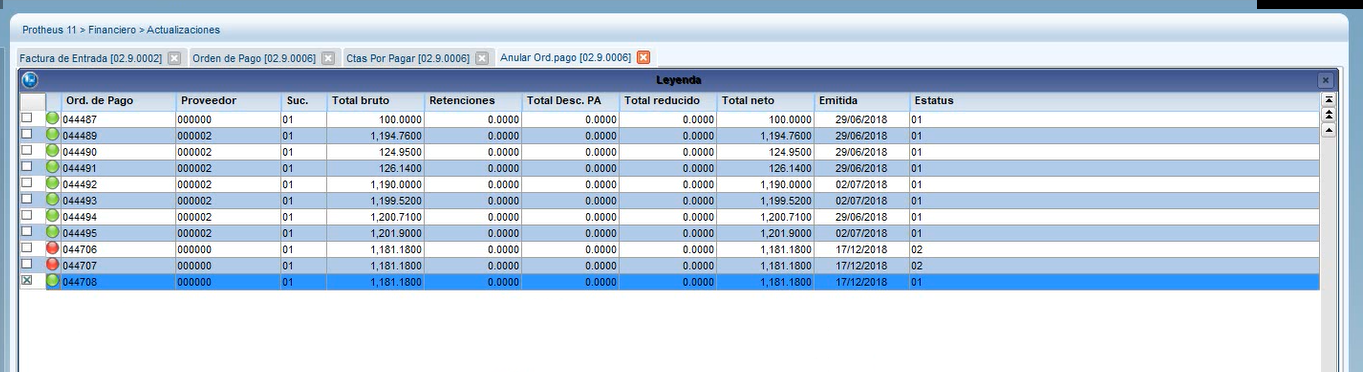The width and height of the screenshot is (1363, 372).
Task: Sort by Proveedor column header
Action: coord(228,101)
